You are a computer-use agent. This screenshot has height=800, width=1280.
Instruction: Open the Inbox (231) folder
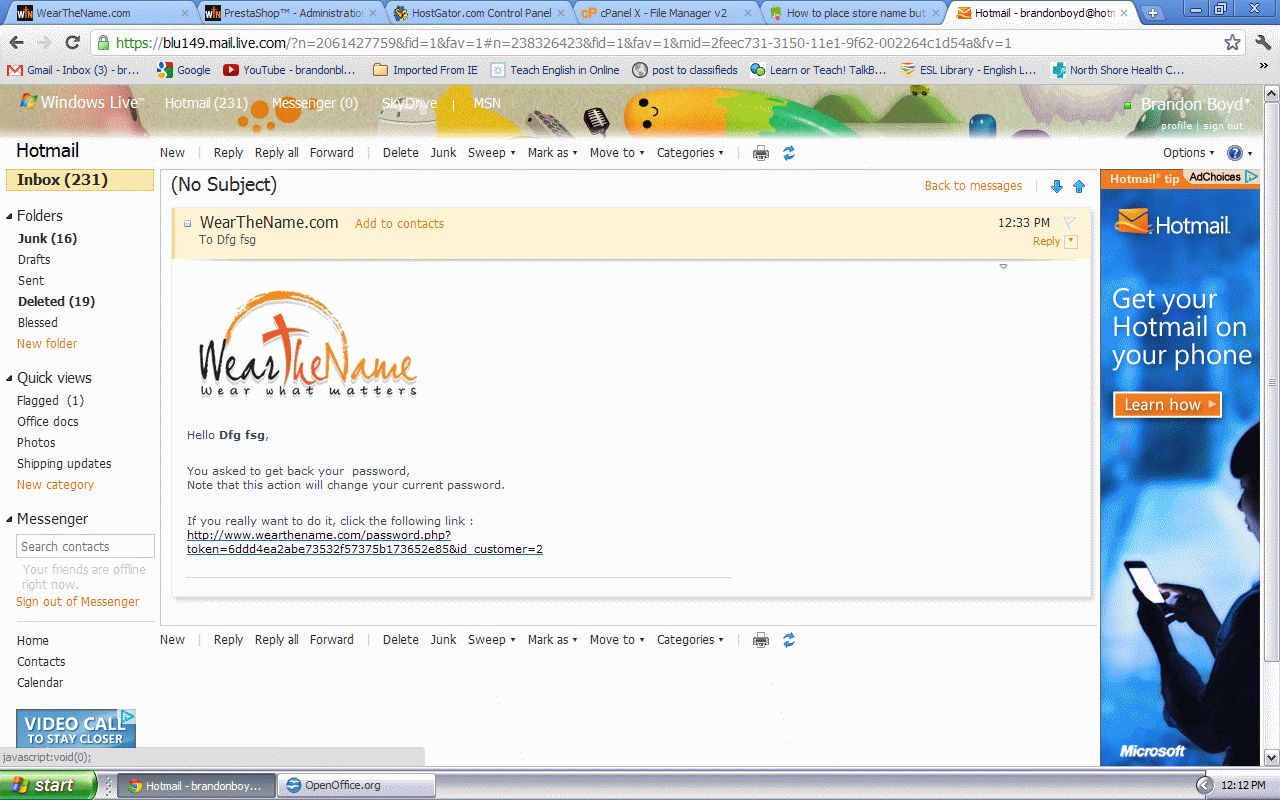click(80, 180)
